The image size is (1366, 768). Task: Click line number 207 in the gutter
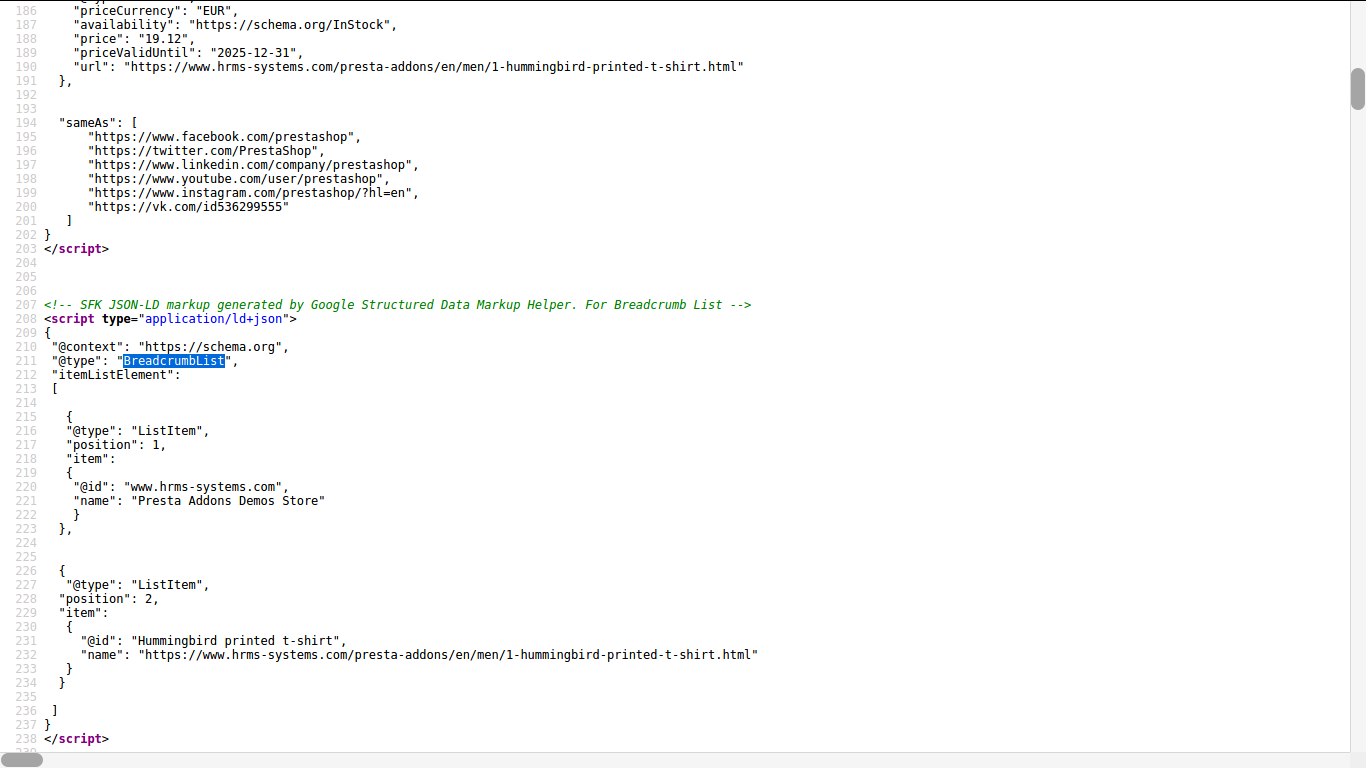(26, 305)
